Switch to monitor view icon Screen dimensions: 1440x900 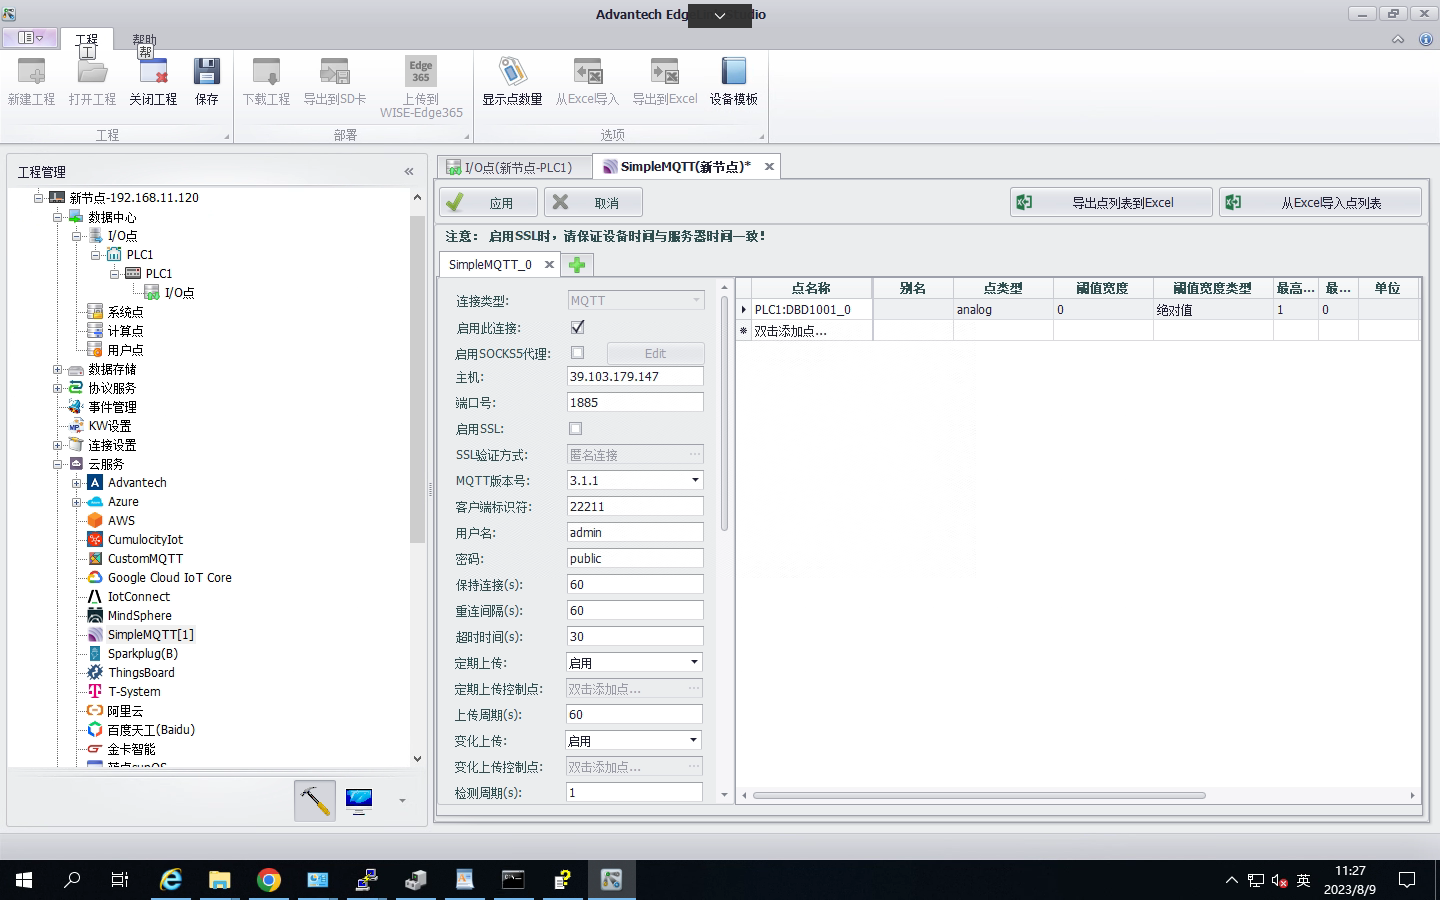[x=359, y=800]
